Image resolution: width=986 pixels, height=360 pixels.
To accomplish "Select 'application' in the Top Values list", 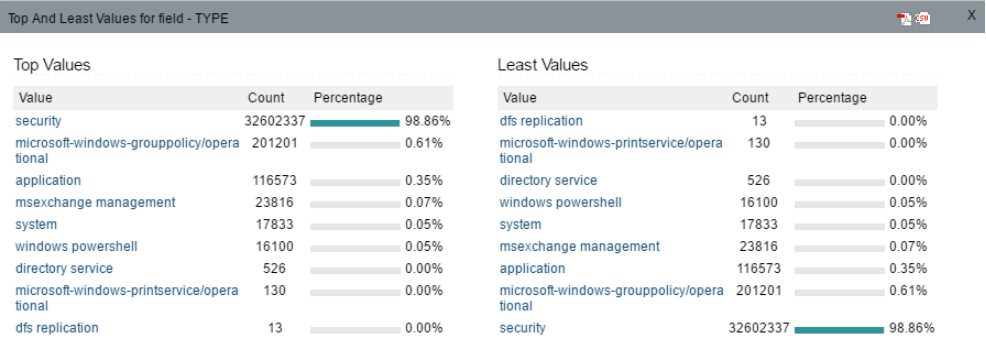I will (x=48, y=181).
